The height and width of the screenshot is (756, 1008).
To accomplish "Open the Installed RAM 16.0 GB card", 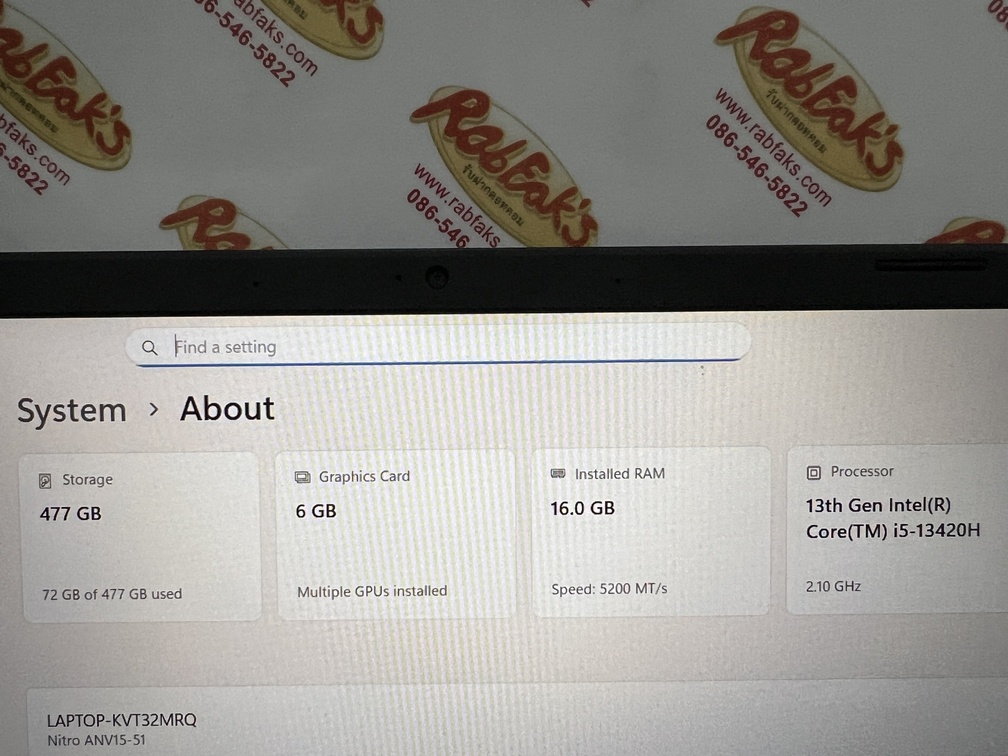I will pos(651,531).
